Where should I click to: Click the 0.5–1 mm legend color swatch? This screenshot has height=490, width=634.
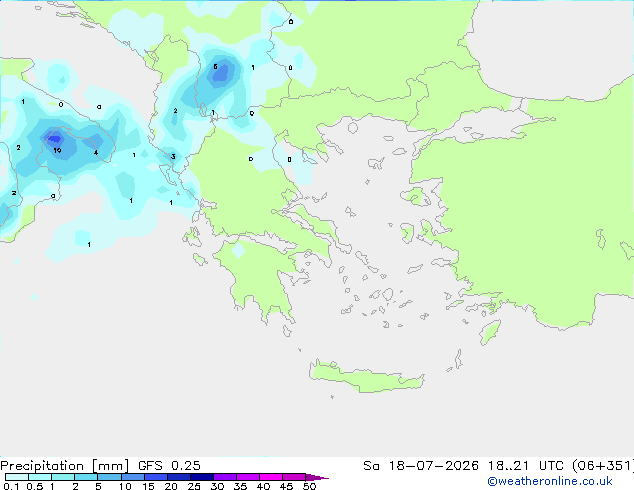(x=40, y=477)
